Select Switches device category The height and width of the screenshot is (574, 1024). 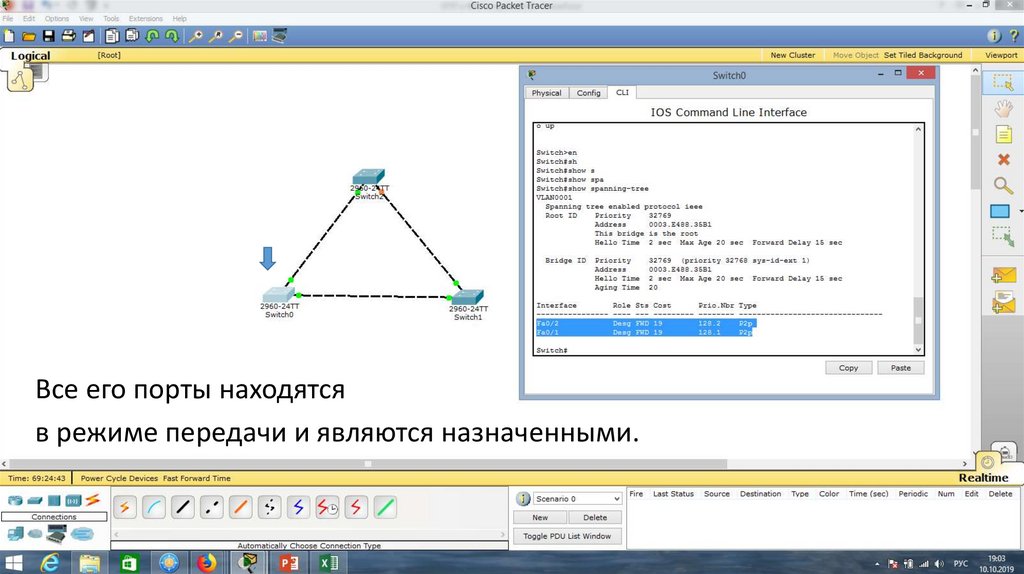[35, 501]
